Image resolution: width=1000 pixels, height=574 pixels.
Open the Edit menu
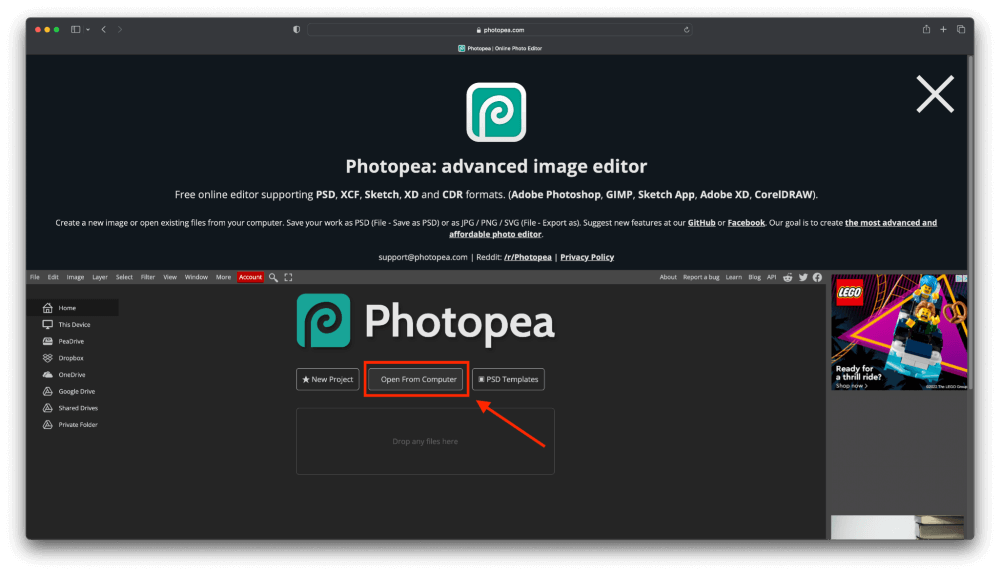click(x=53, y=277)
